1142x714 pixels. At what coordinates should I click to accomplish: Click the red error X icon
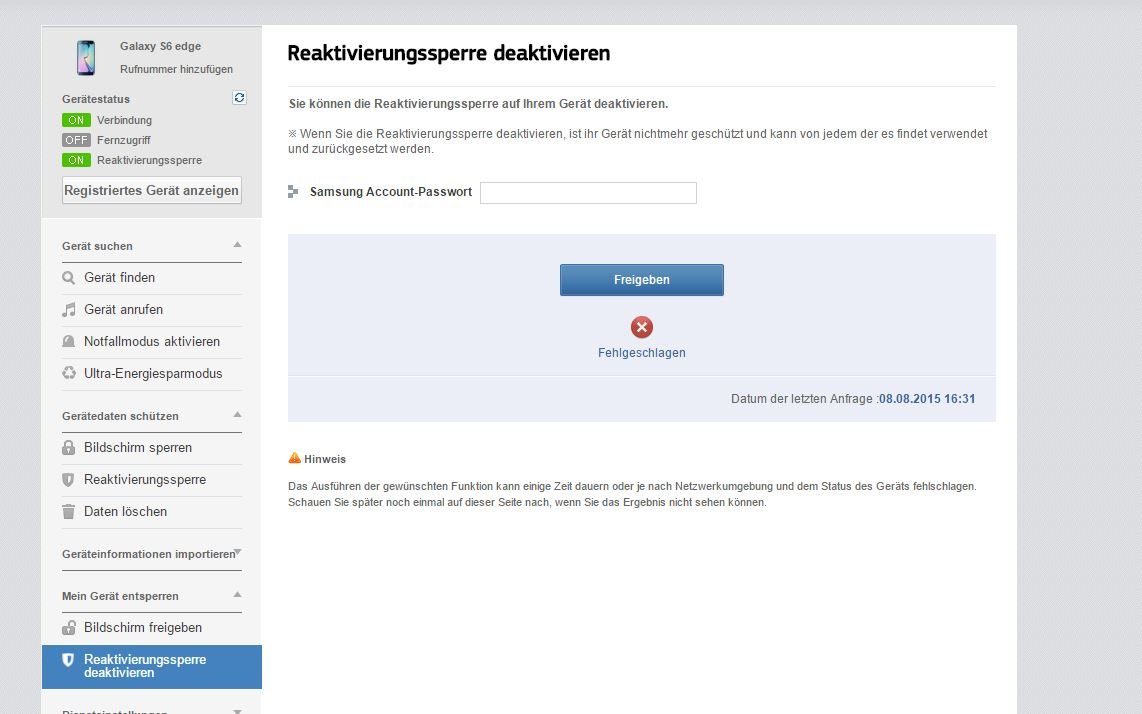tap(642, 327)
